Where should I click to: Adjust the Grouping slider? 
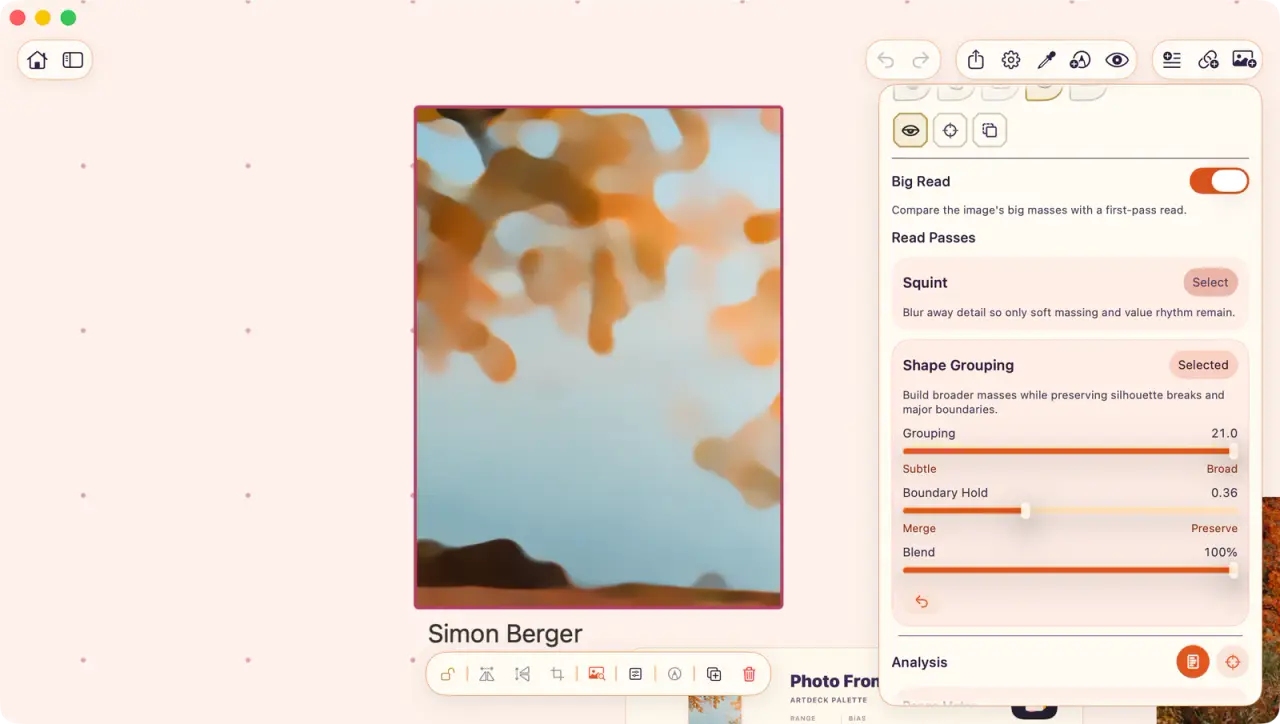1070,452
